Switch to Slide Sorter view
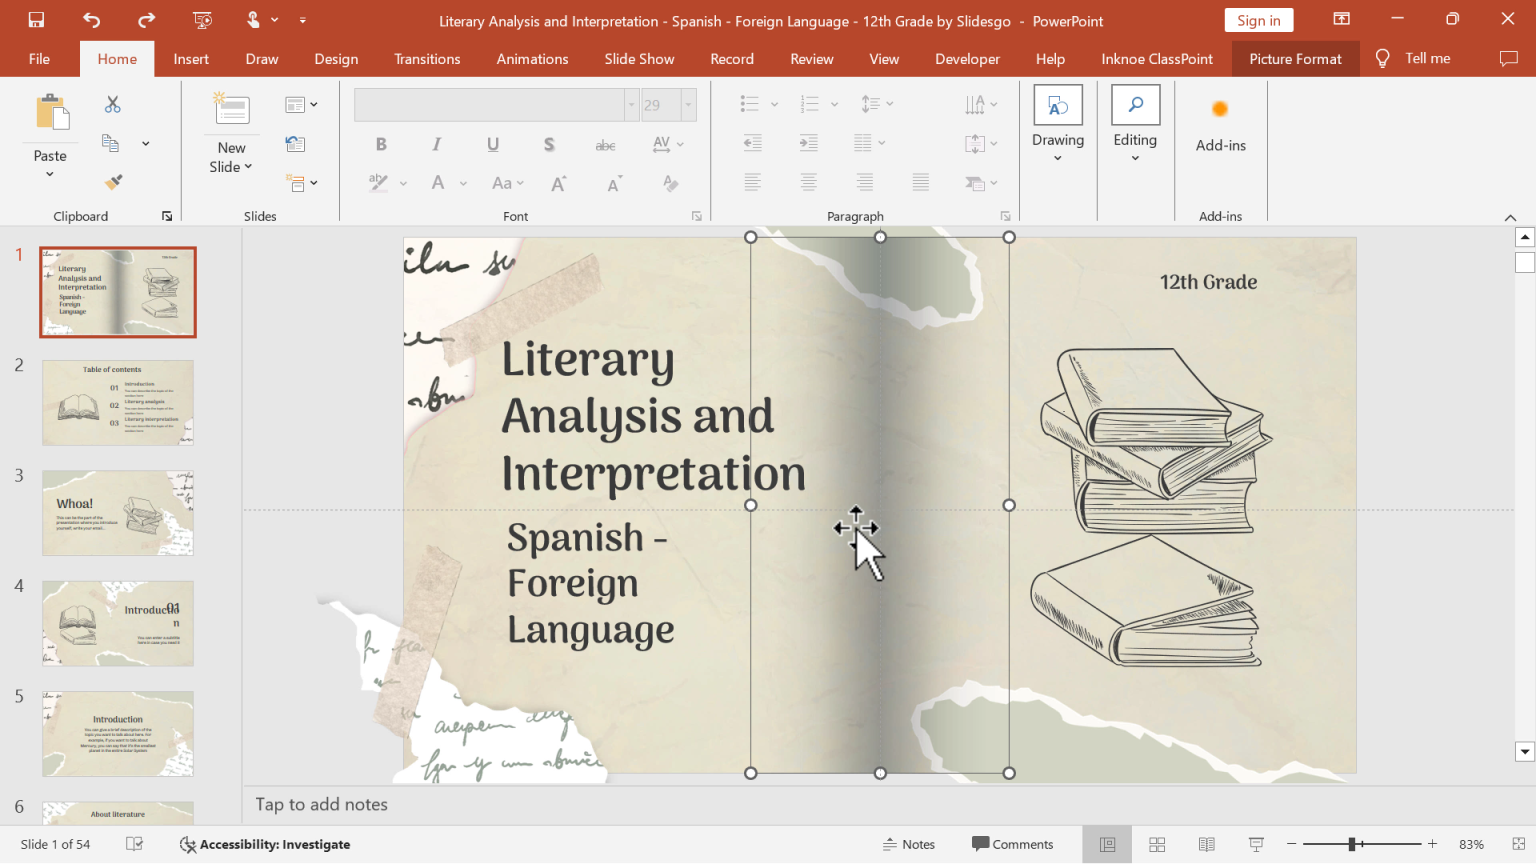 point(1156,844)
